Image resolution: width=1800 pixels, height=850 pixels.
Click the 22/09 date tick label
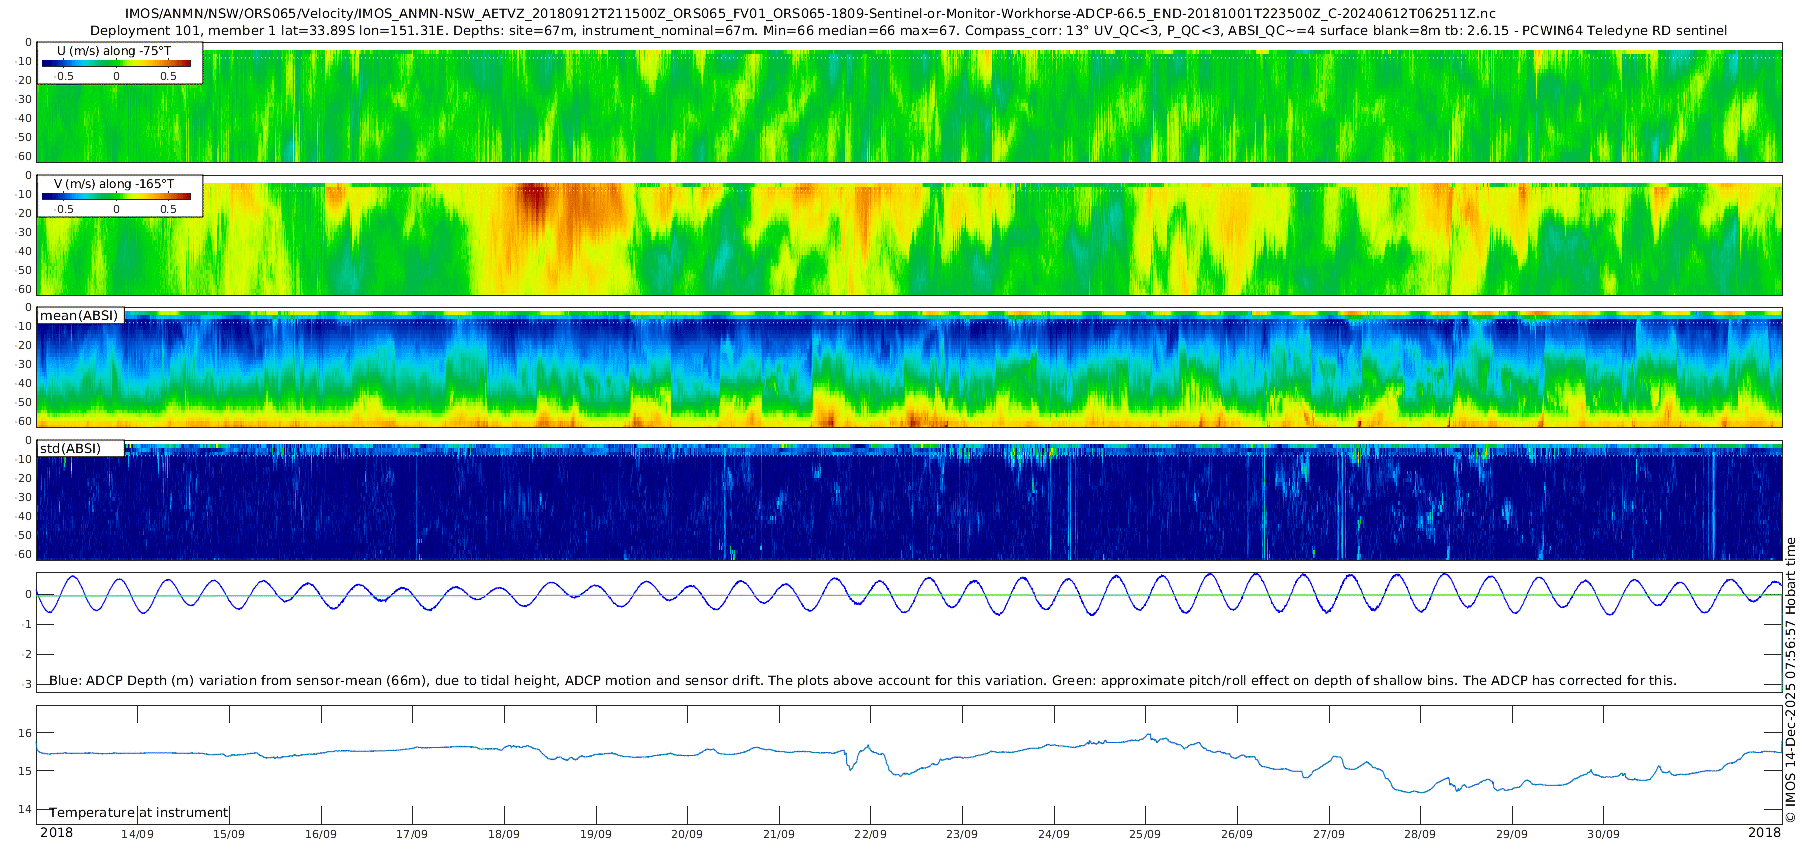[x=870, y=834]
